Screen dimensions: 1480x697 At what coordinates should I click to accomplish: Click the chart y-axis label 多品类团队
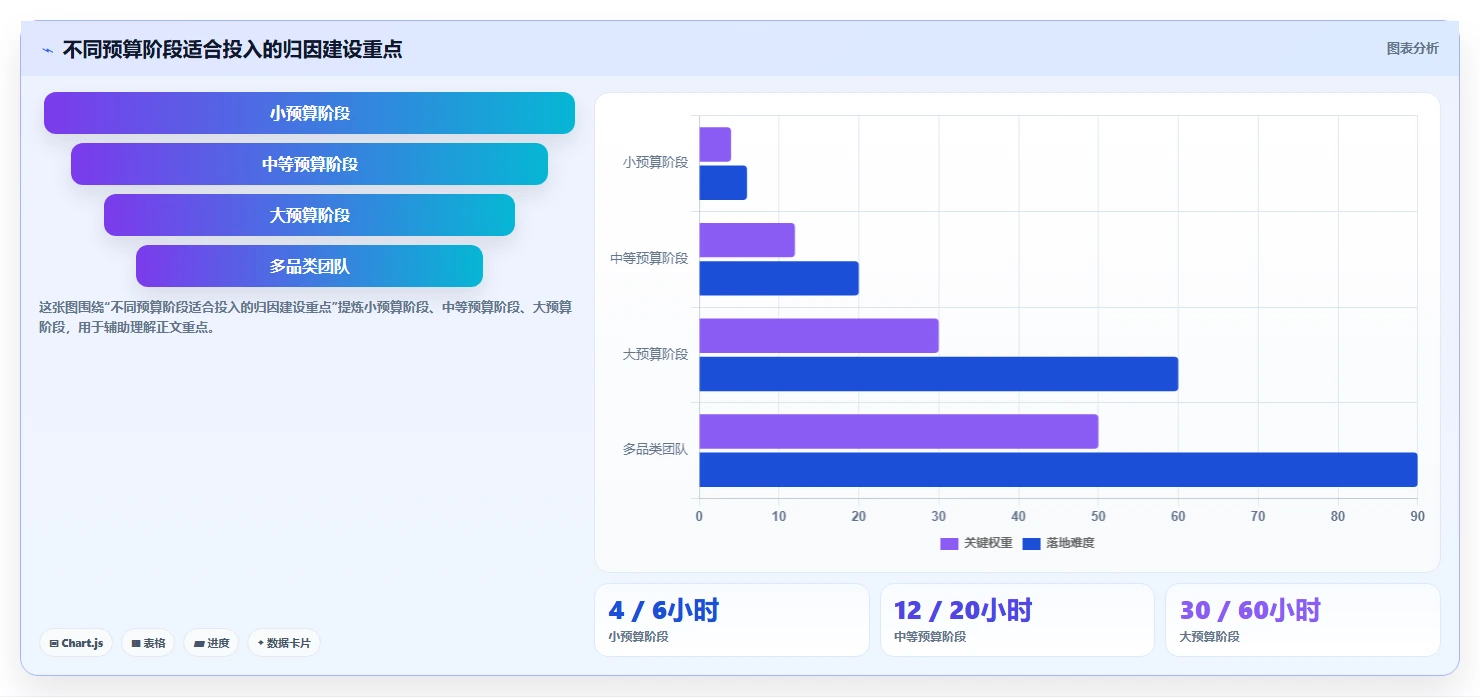pyautogui.click(x=655, y=450)
